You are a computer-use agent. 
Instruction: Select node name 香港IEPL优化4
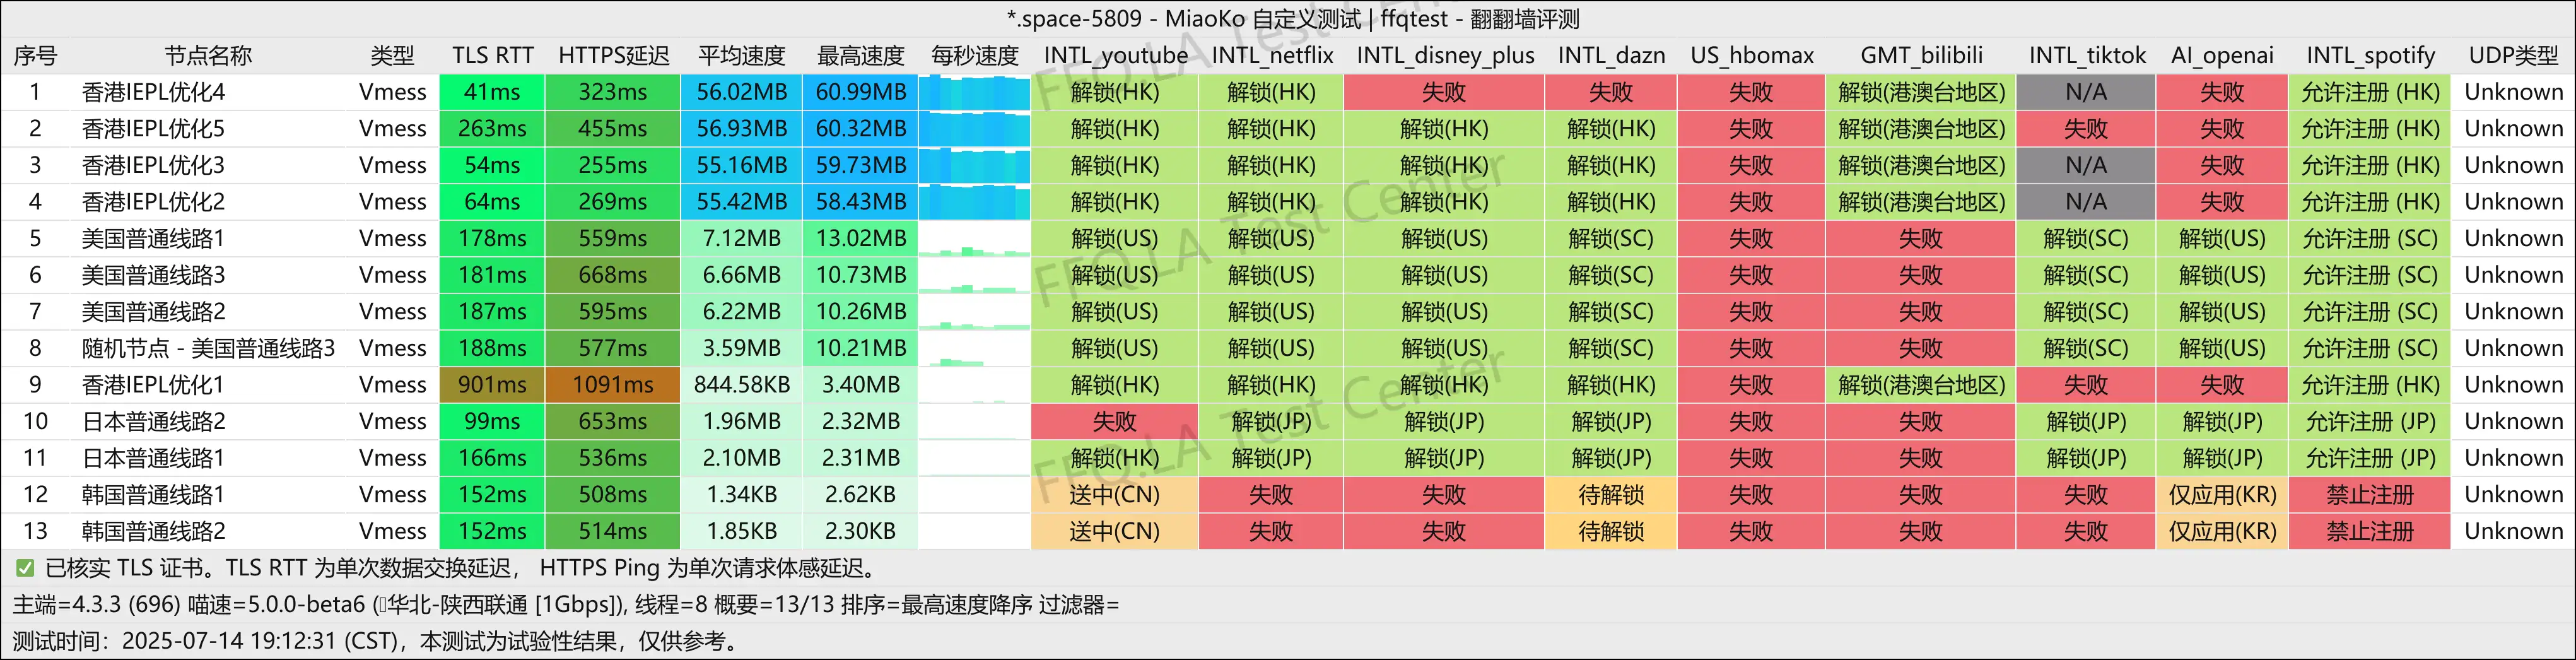[x=153, y=92]
